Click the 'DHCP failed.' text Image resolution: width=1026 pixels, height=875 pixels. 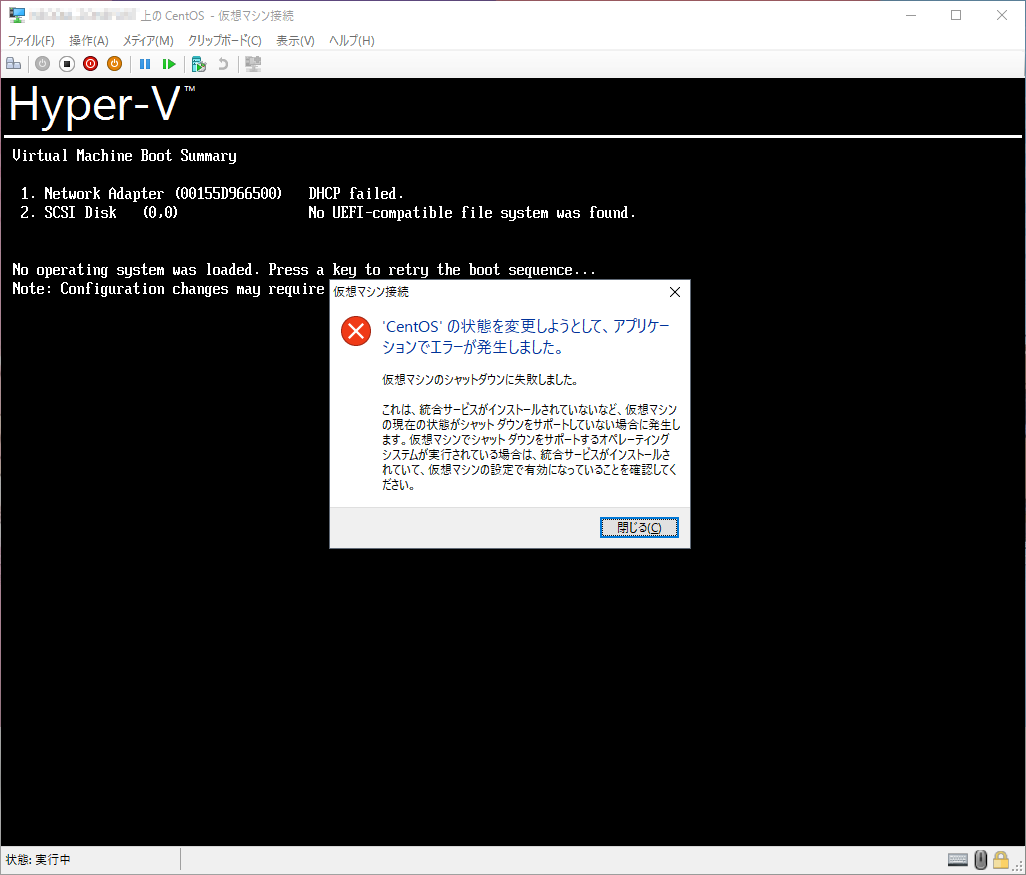(356, 194)
